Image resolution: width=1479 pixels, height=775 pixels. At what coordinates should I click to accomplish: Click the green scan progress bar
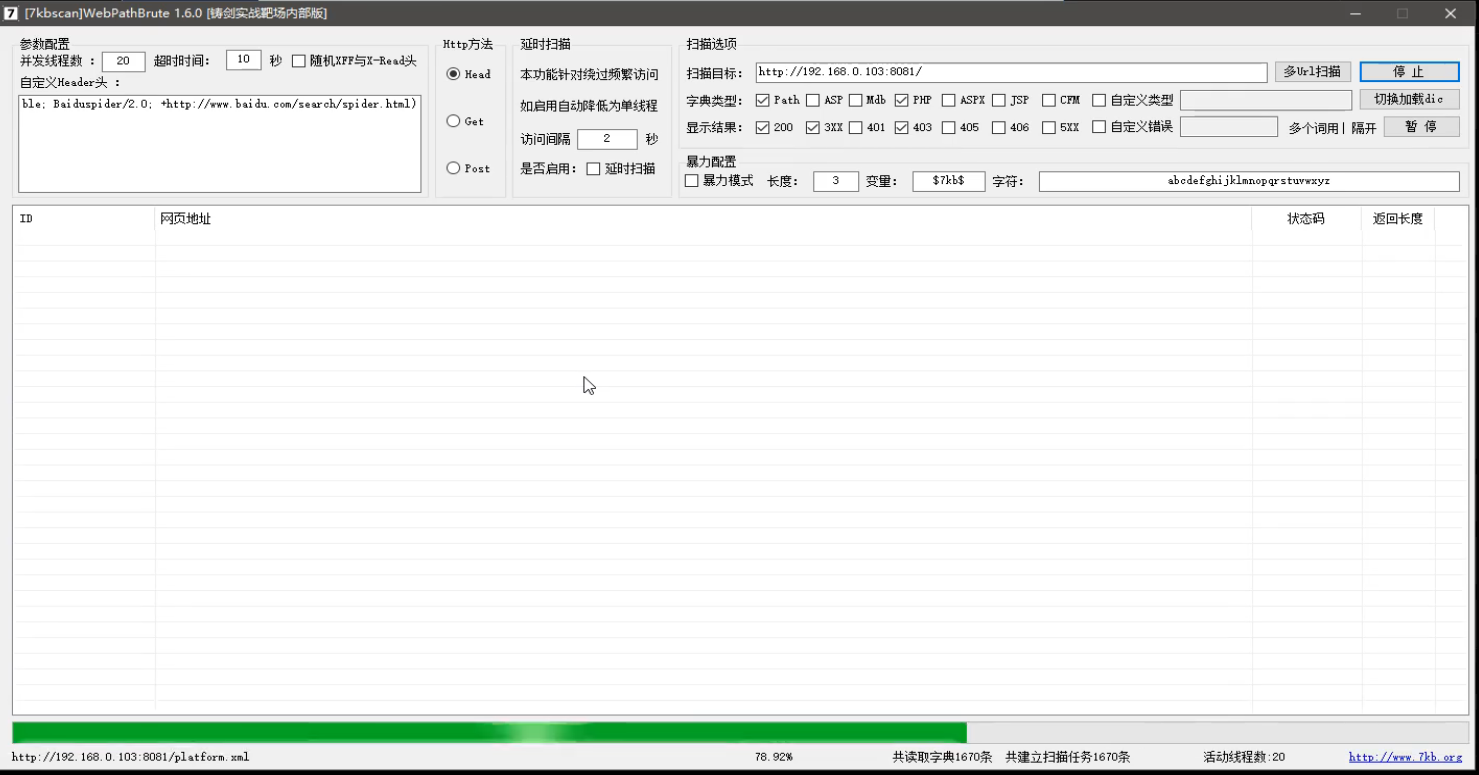(740, 732)
